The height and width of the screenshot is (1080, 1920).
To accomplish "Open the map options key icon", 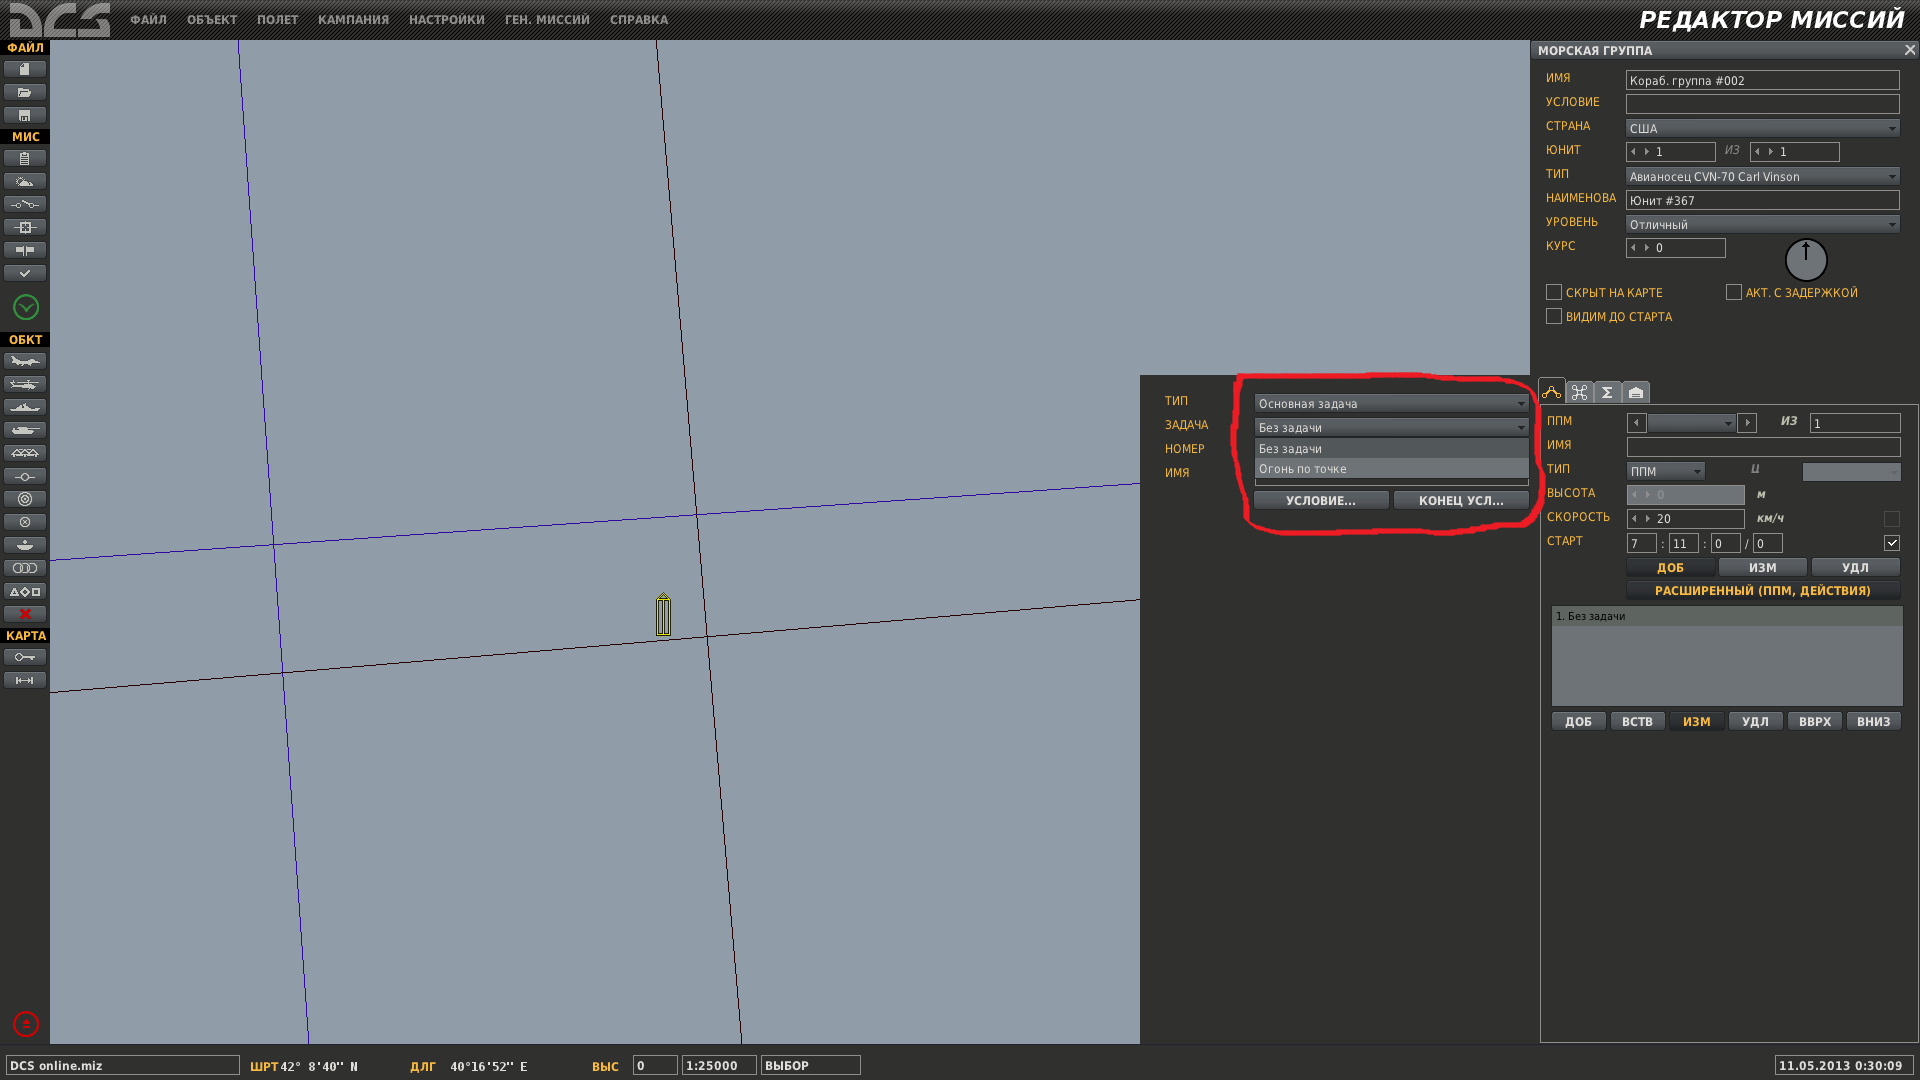I will (x=25, y=657).
